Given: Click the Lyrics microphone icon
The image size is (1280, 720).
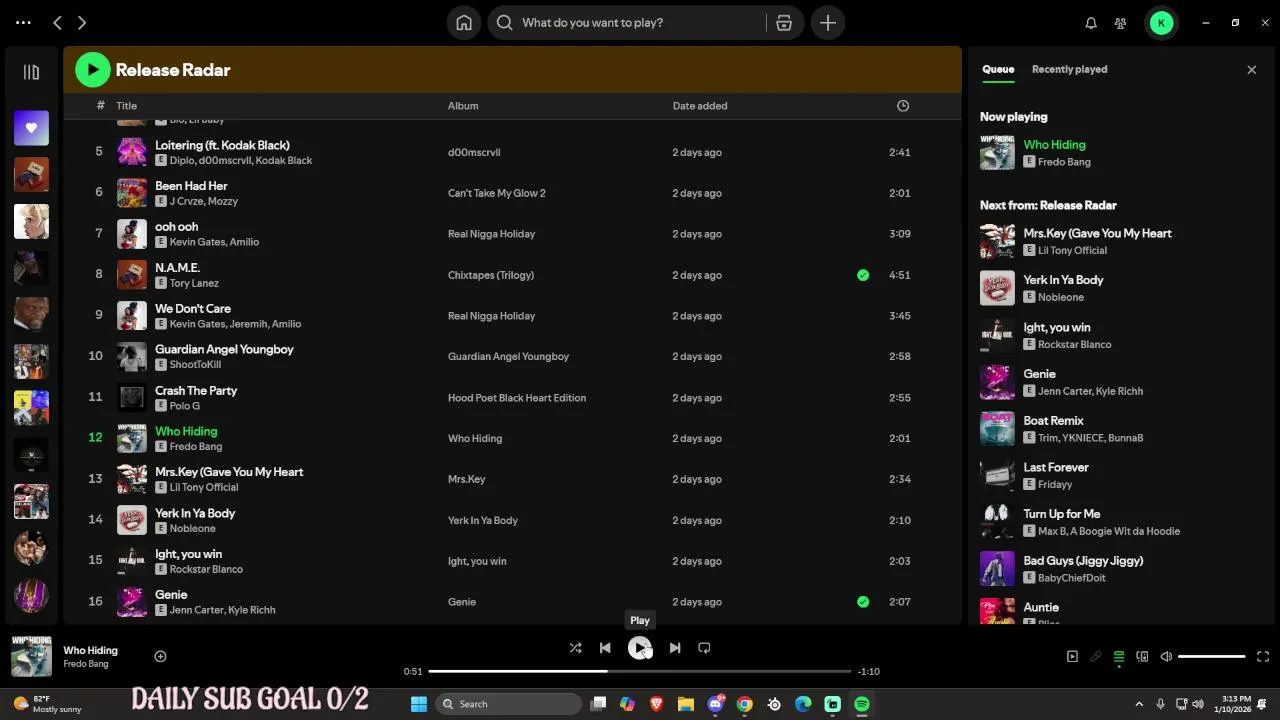Looking at the screenshot, I should click(x=1096, y=657).
